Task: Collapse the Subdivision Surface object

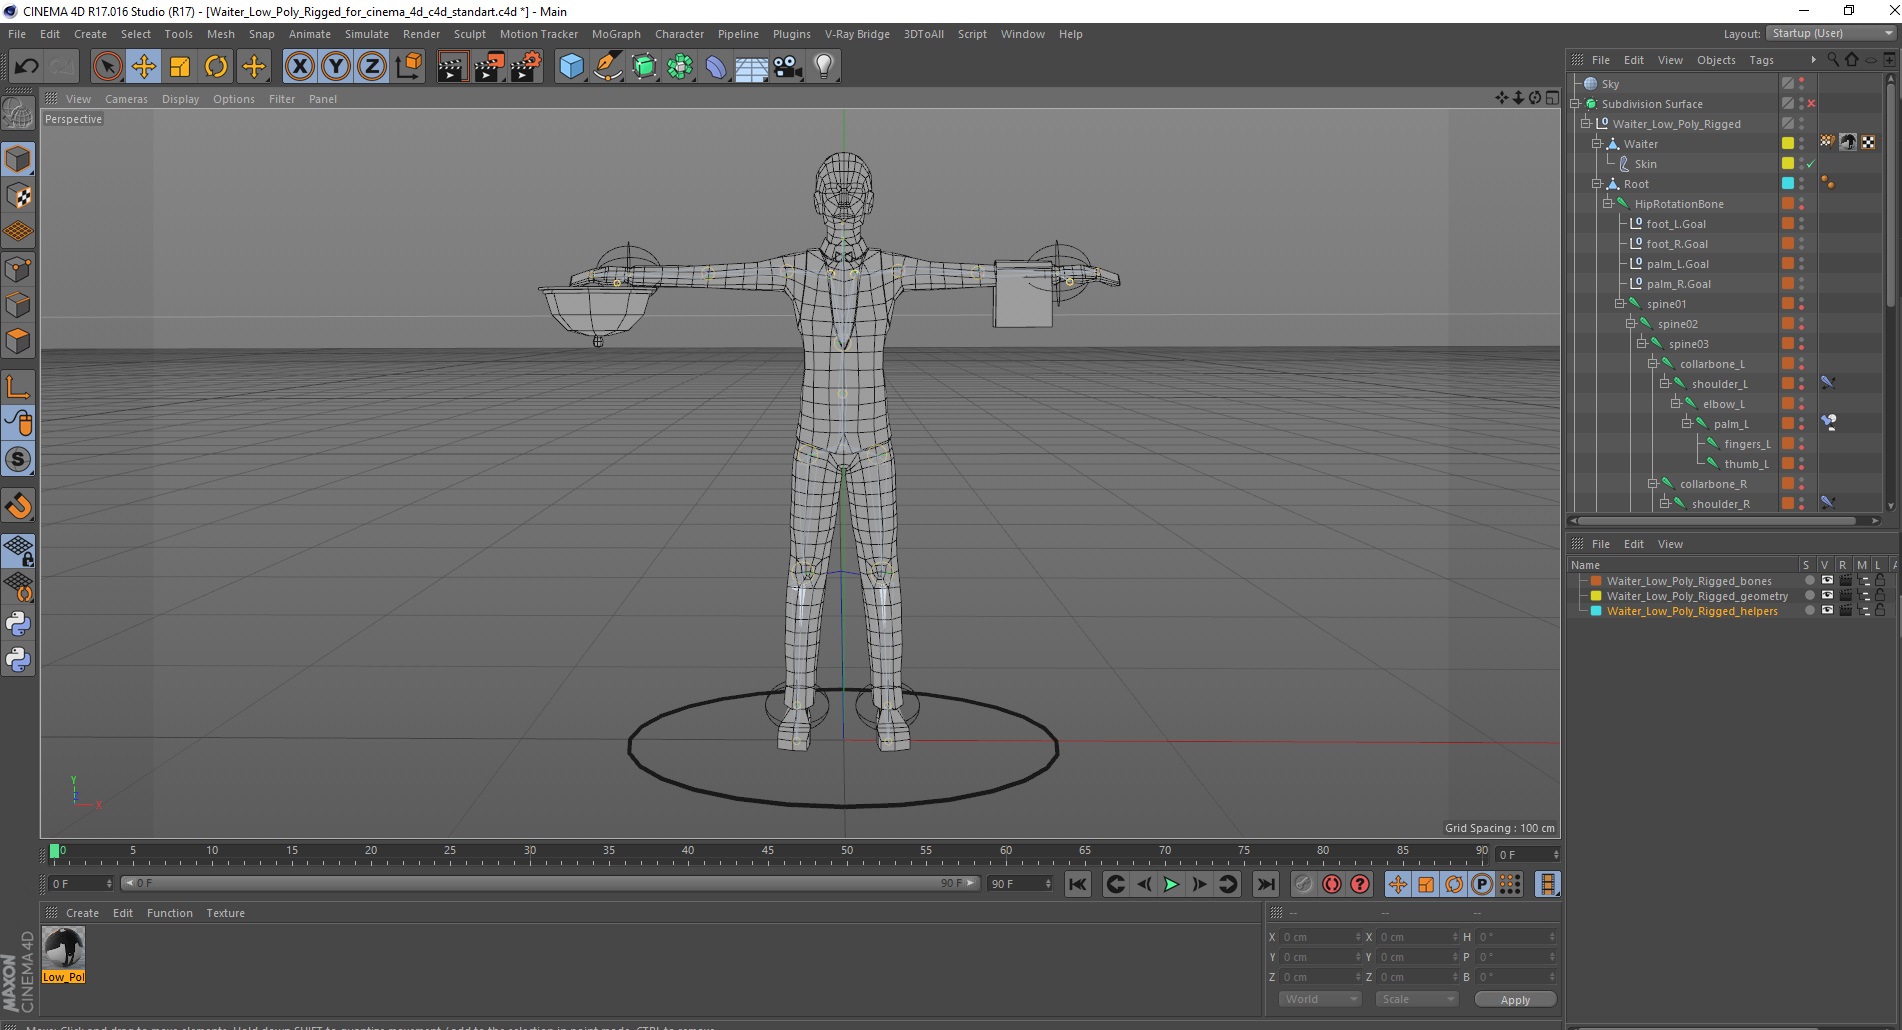Action: [x=1575, y=104]
